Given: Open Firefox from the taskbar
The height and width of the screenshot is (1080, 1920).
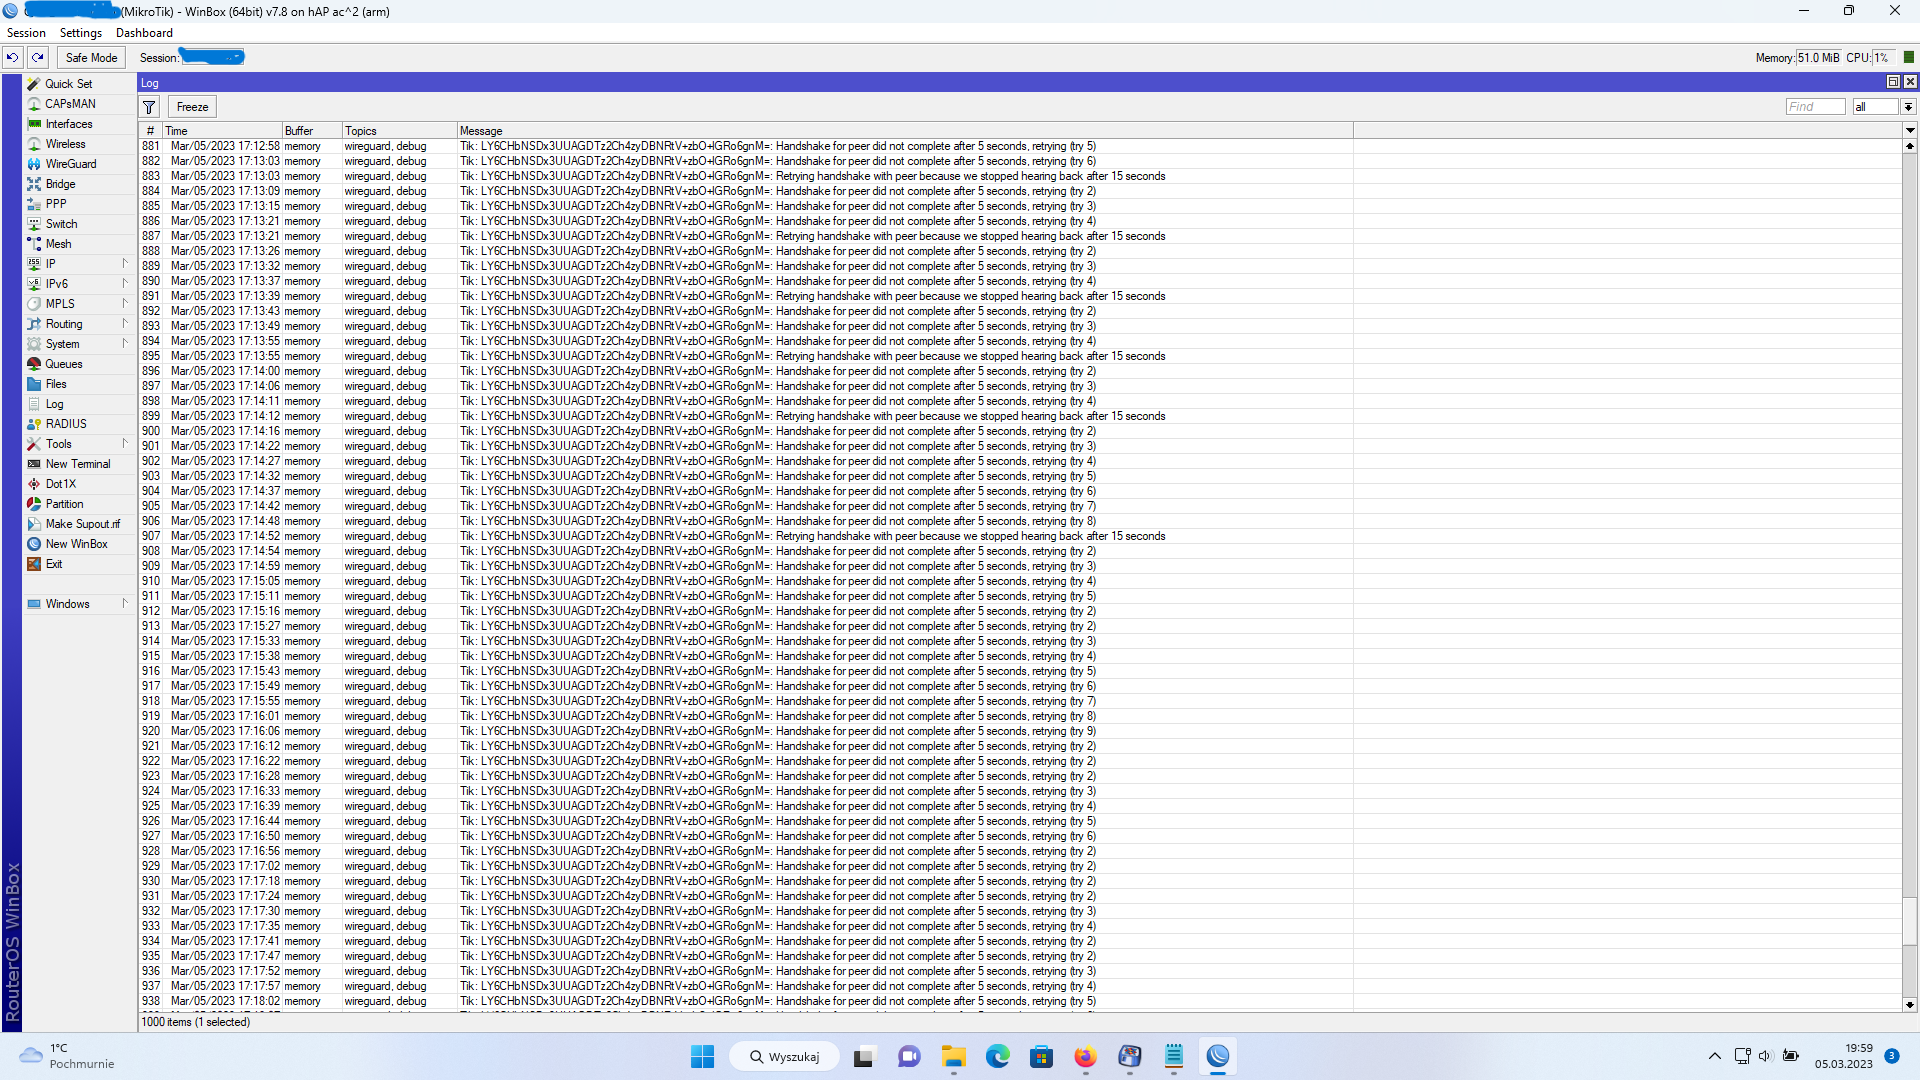Looking at the screenshot, I should (1085, 1057).
